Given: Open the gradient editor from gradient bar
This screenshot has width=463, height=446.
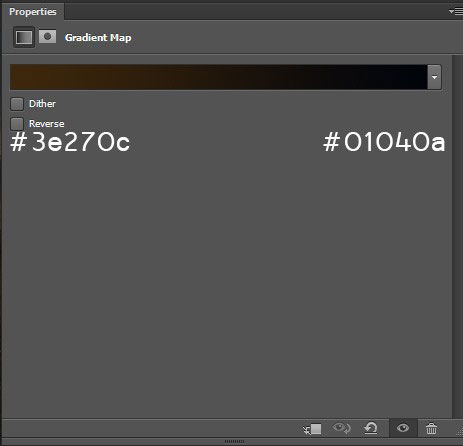Looking at the screenshot, I should 219,77.
